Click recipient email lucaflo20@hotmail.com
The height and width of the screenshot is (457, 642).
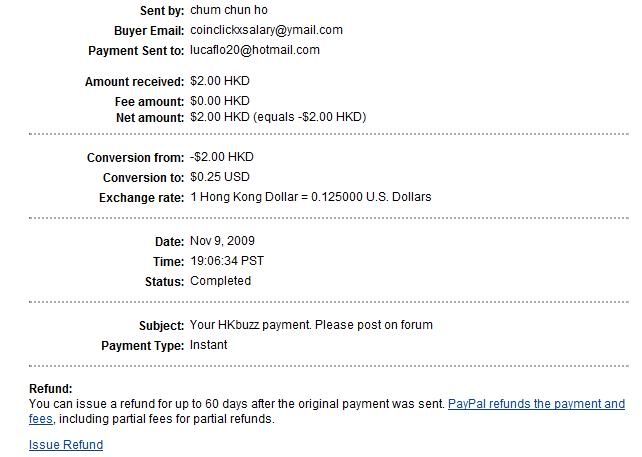[x=255, y=50]
